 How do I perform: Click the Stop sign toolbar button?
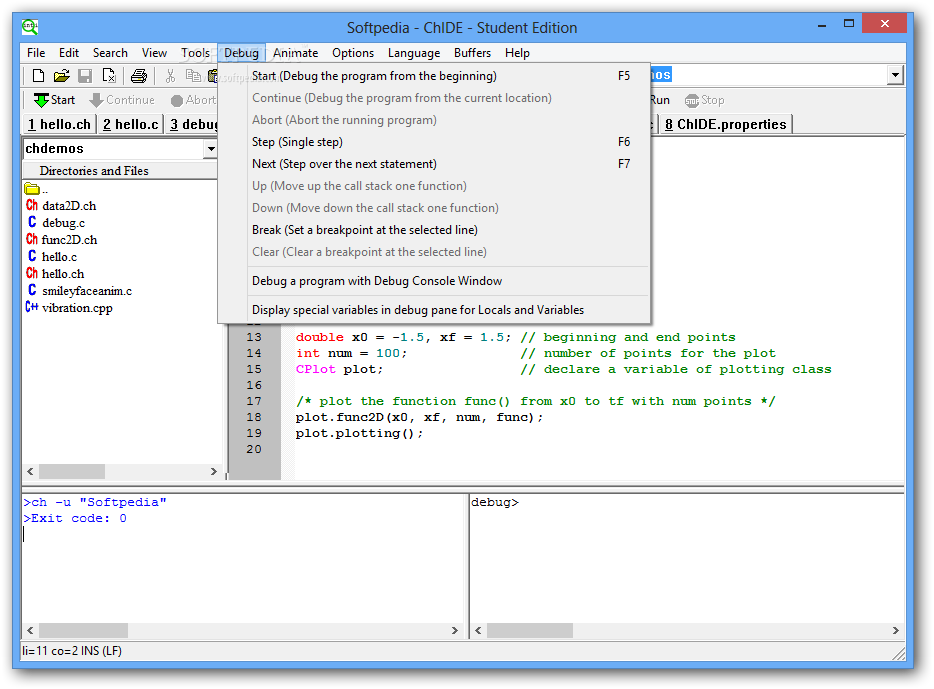click(704, 100)
